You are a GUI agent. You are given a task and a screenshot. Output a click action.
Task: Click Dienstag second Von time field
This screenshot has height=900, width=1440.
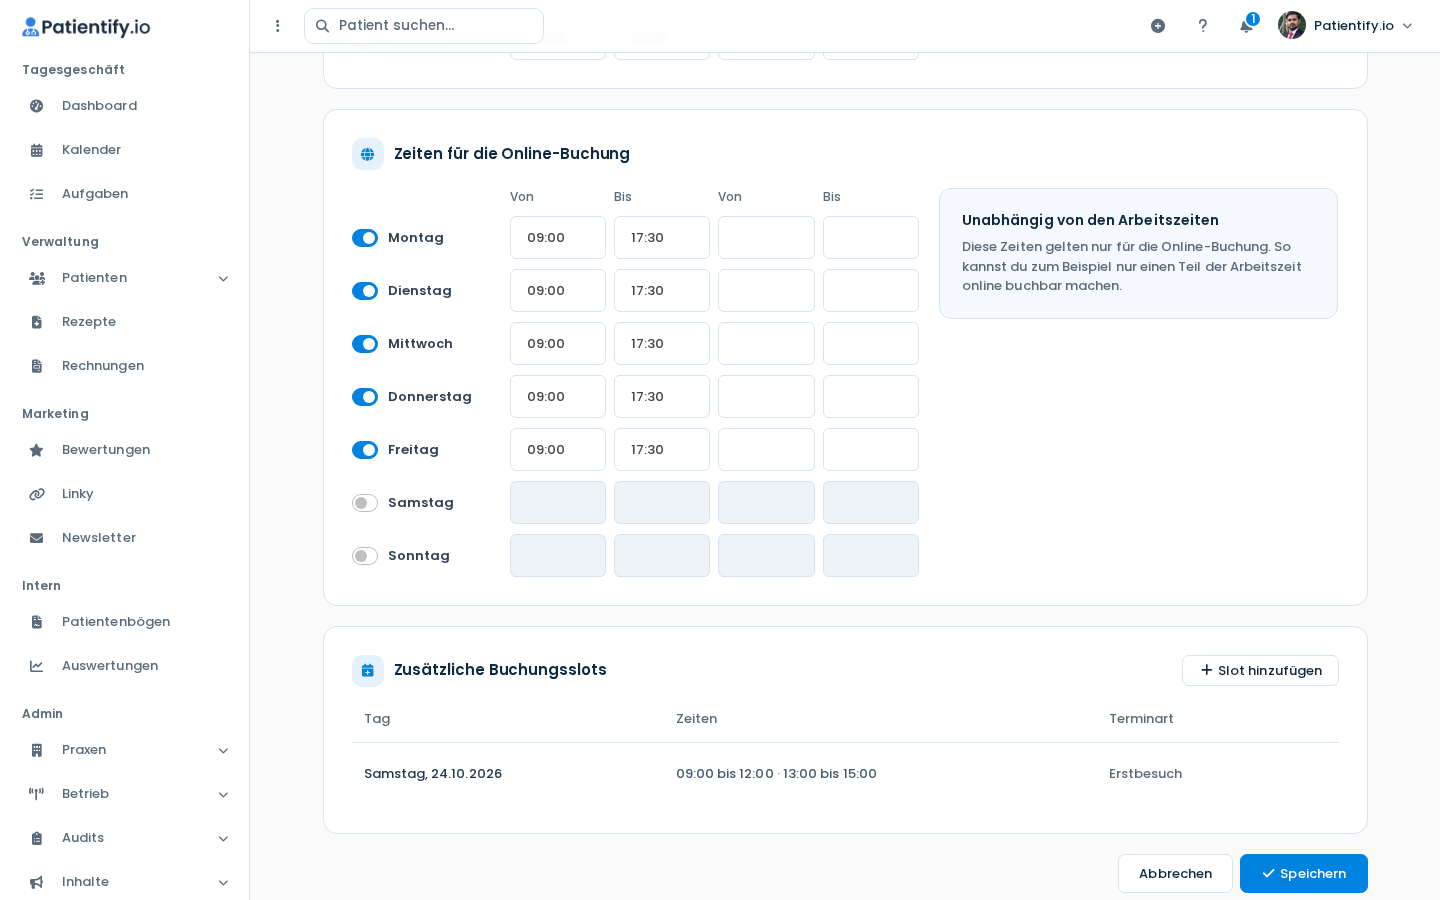[766, 291]
